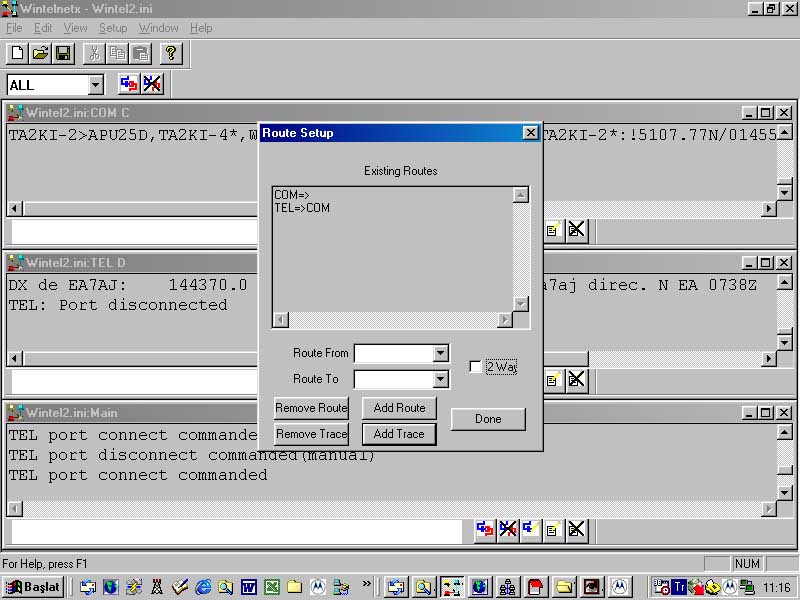Click the Main window command input field
The height and width of the screenshot is (600, 800).
237,532
